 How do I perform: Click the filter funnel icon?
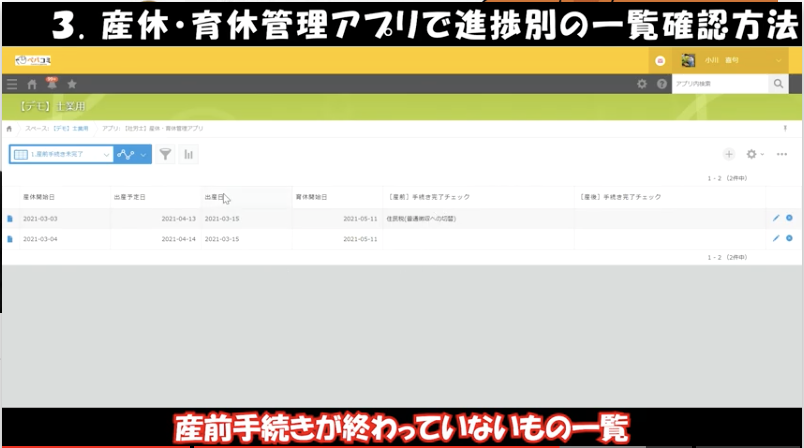pos(165,154)
